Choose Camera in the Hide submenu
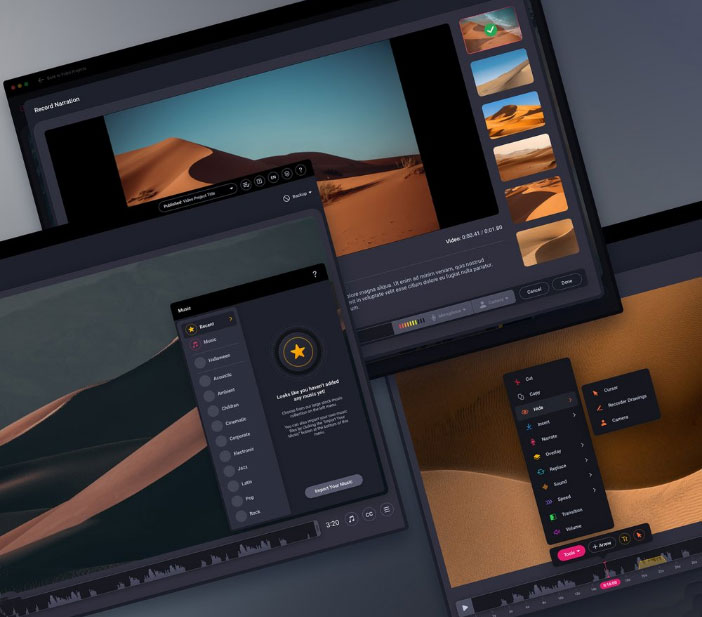 (x=620, y=419)
